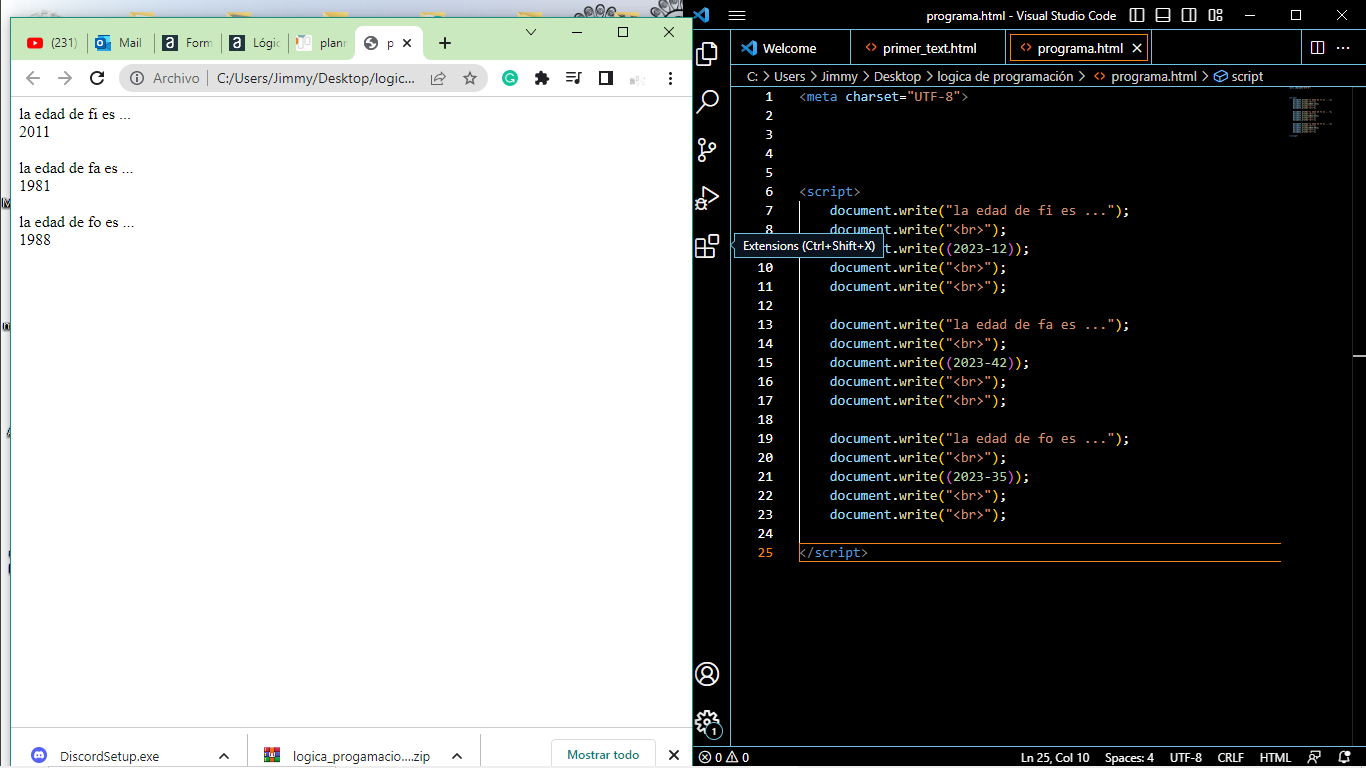The width and height of the screenshot is (1366, 768).
Task: Click the logica de programación breadcrumb
Action: click(x=1005, y=76)
